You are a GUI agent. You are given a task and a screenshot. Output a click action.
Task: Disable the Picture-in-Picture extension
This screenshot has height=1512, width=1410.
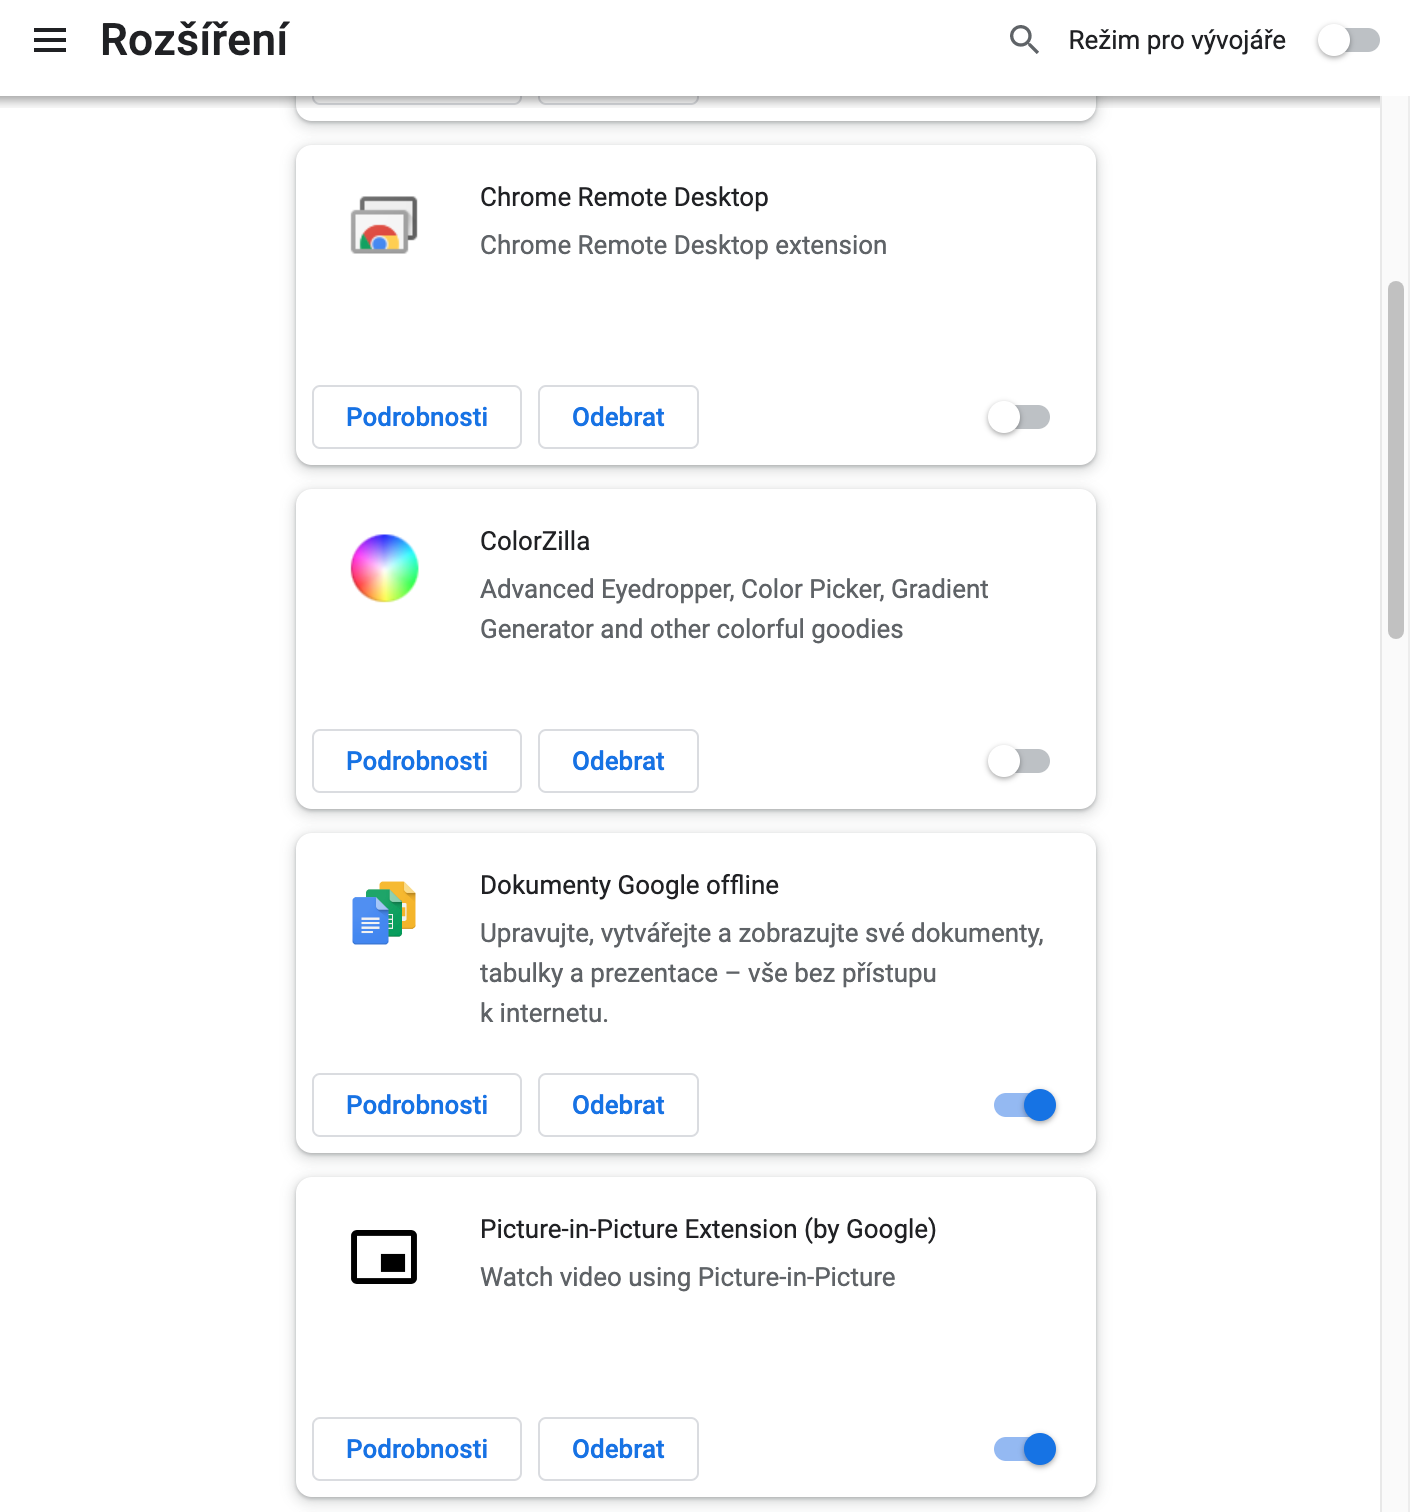click(x=1025, y=1449)
